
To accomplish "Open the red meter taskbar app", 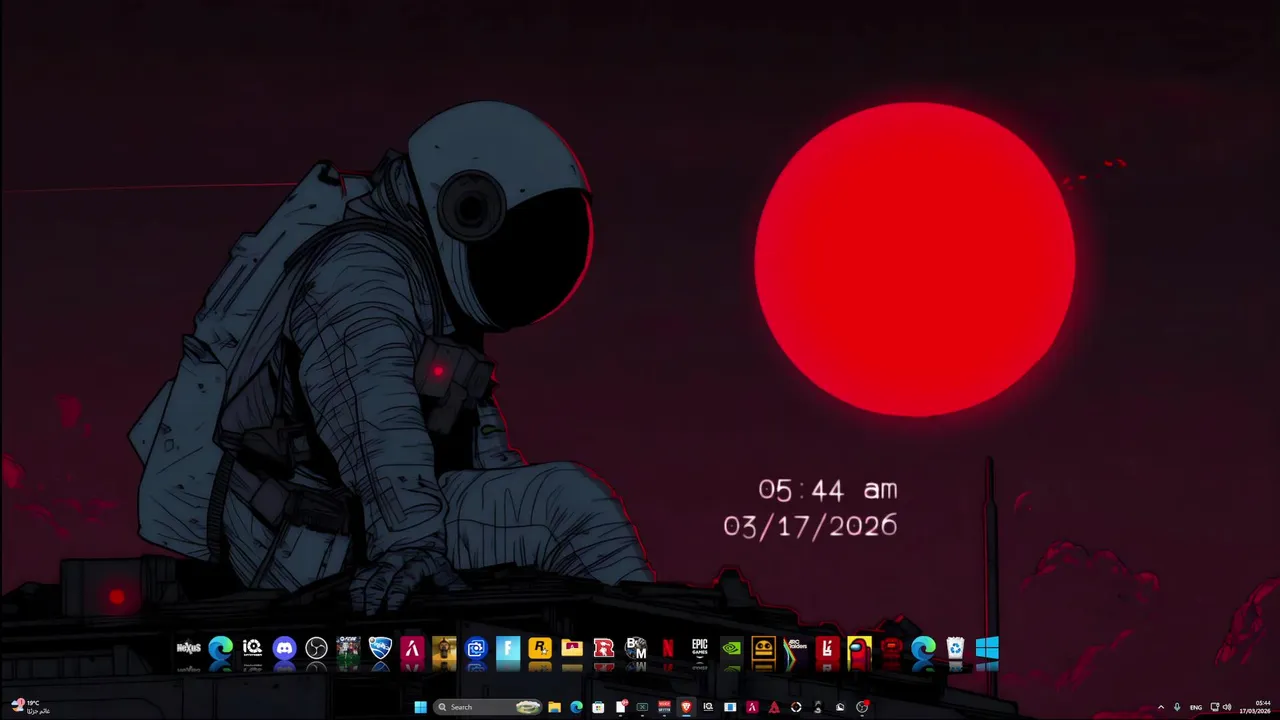I will [x=664, y=707].
